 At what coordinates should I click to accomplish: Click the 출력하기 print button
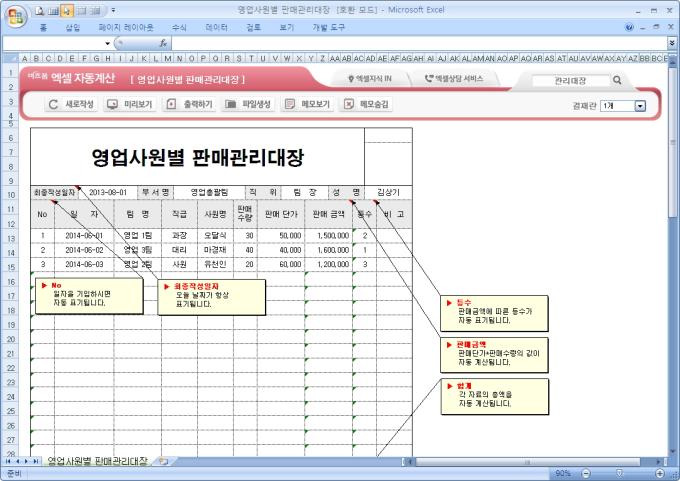tap(189, 104)
